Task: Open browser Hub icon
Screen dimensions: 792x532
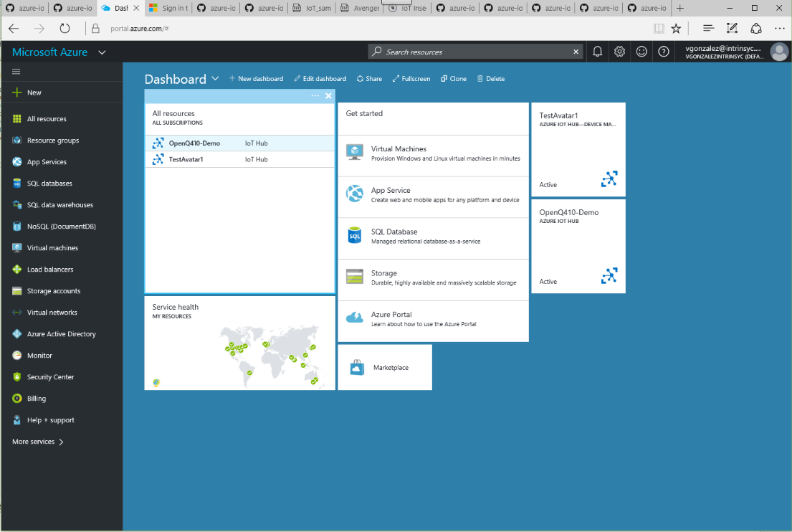Action: click(708, 28)
